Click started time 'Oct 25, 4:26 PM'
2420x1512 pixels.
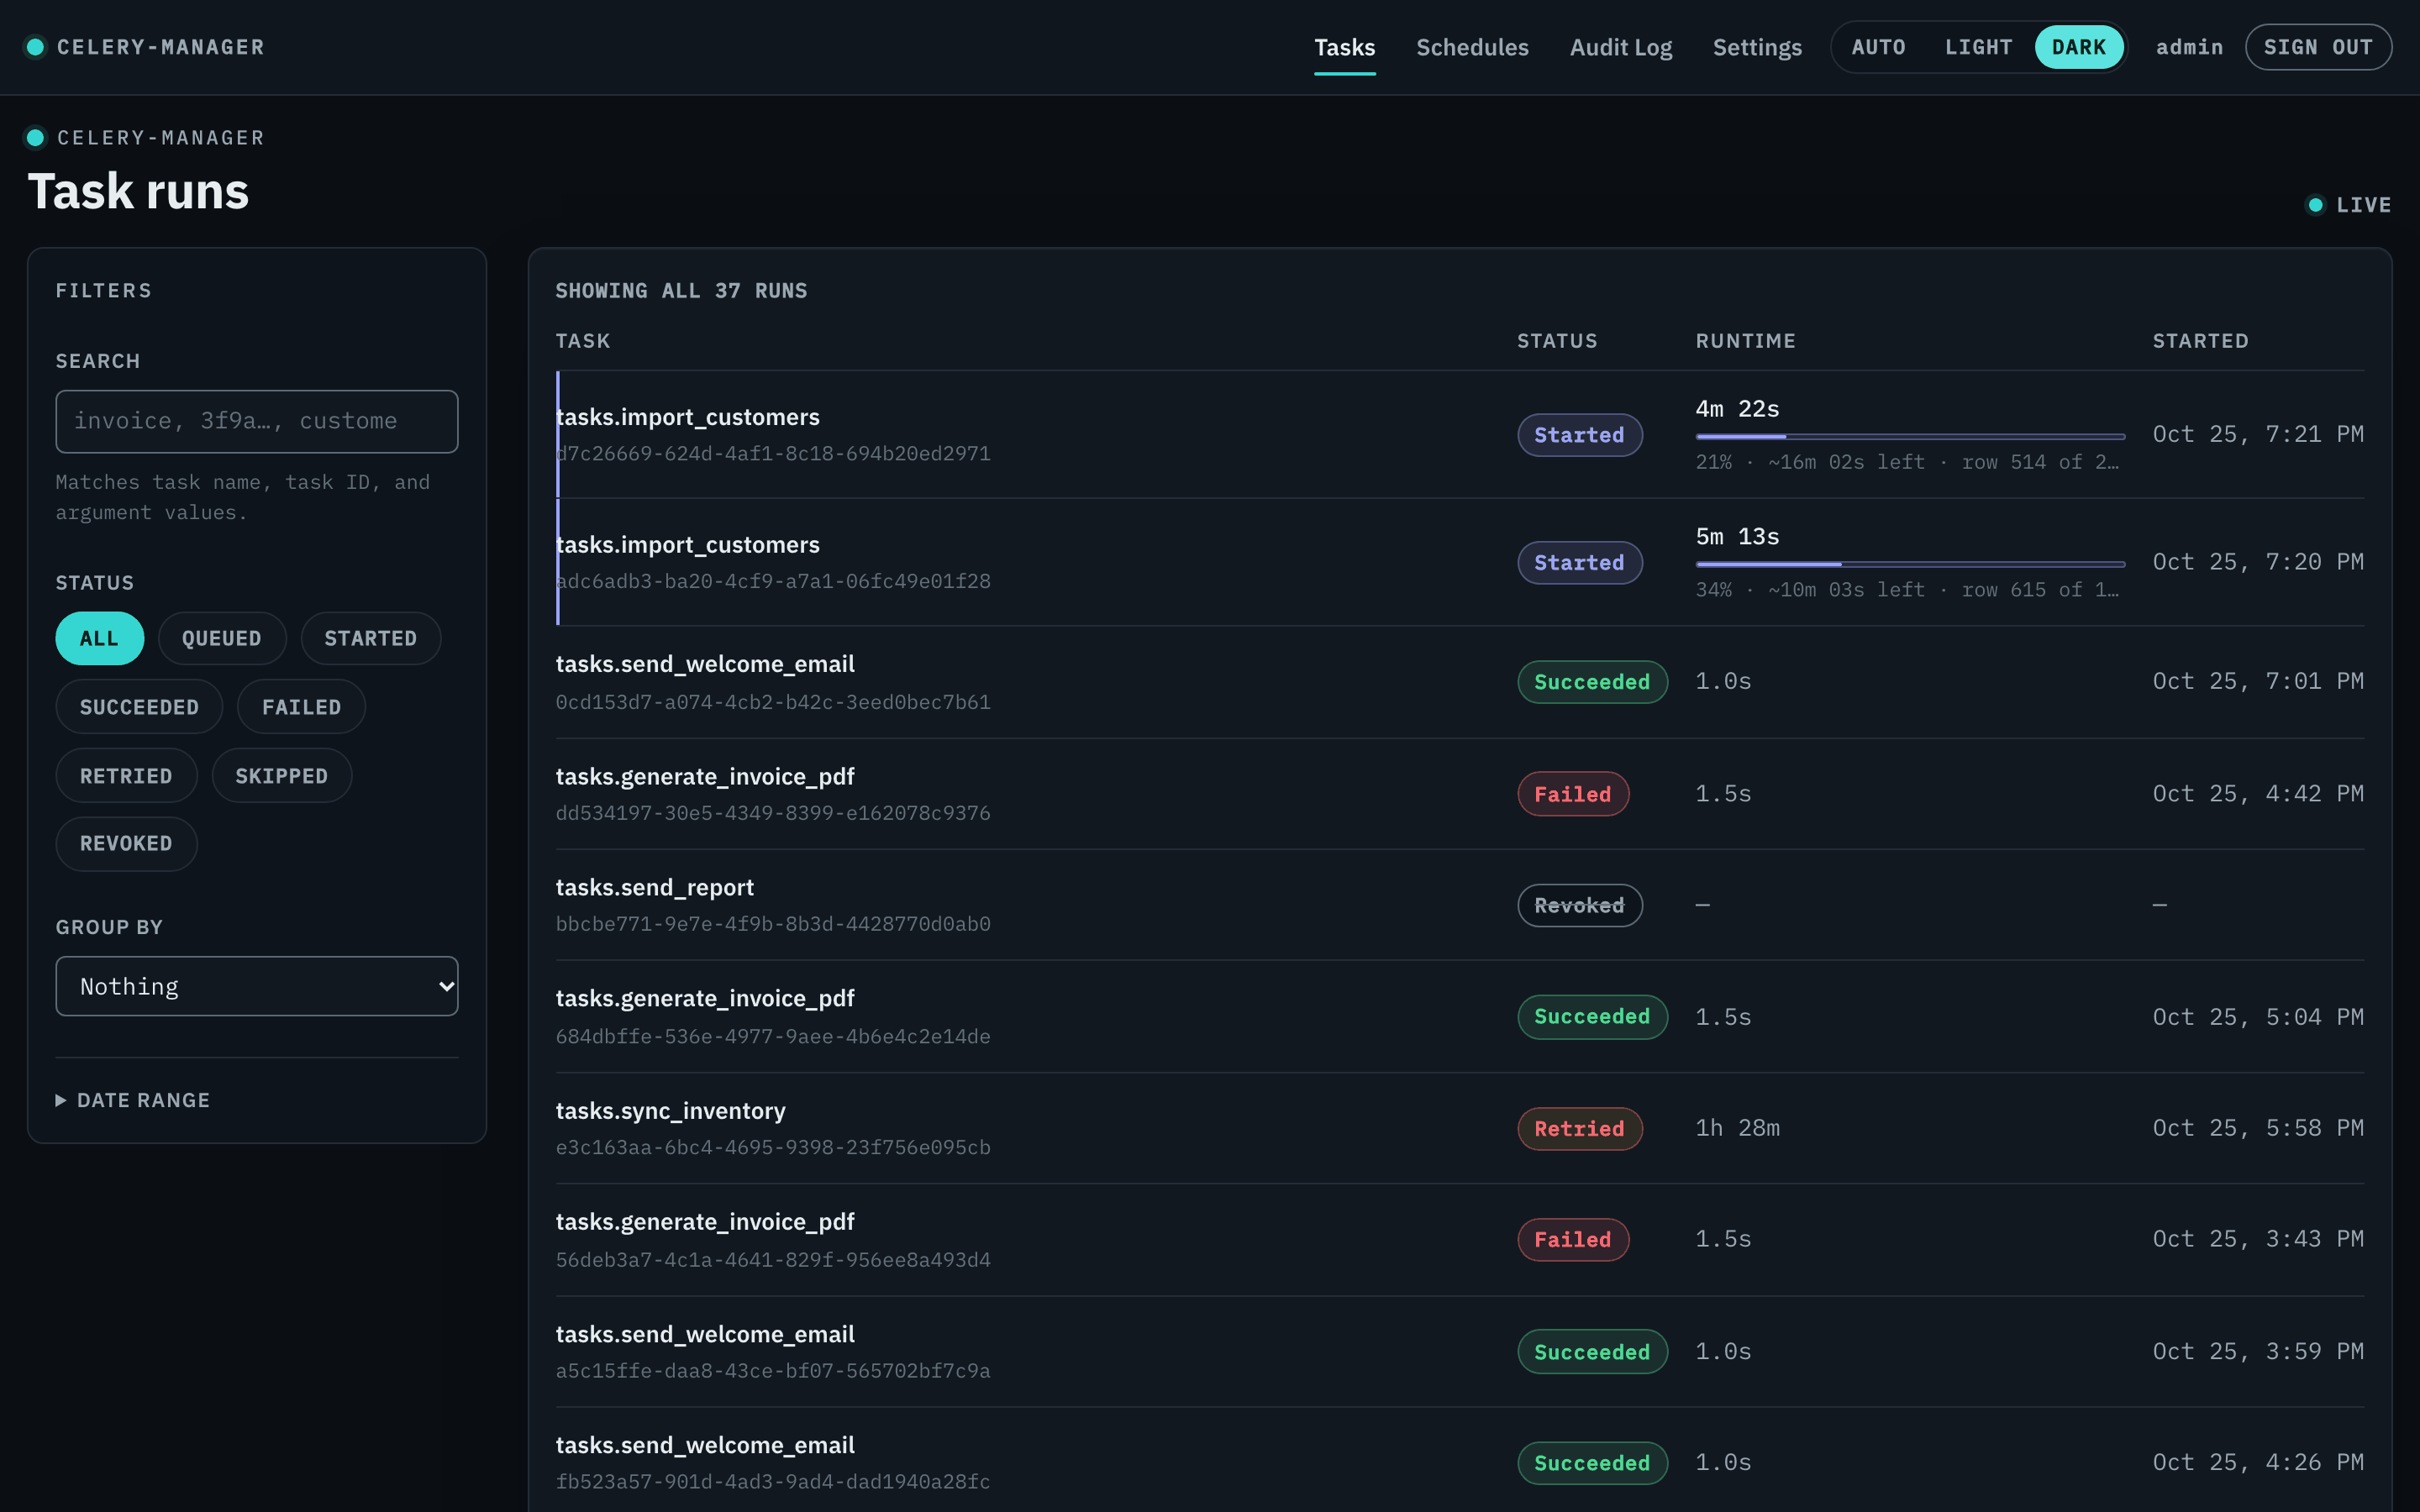pos(2258,1462)
